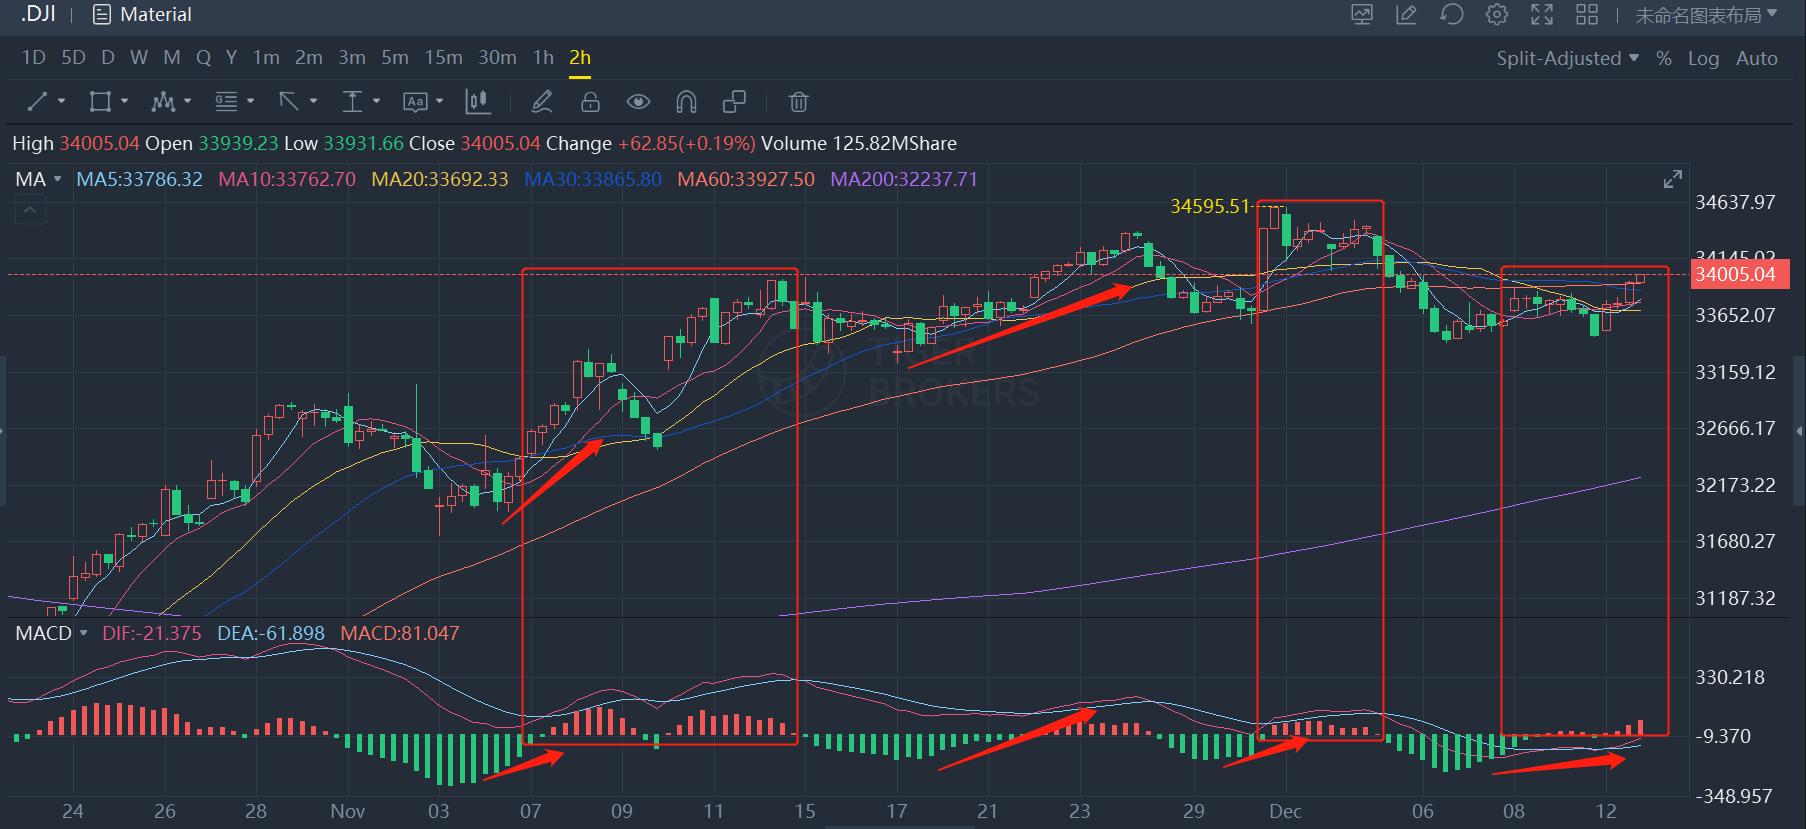Select the W weekly timeframe

point(139,58)
